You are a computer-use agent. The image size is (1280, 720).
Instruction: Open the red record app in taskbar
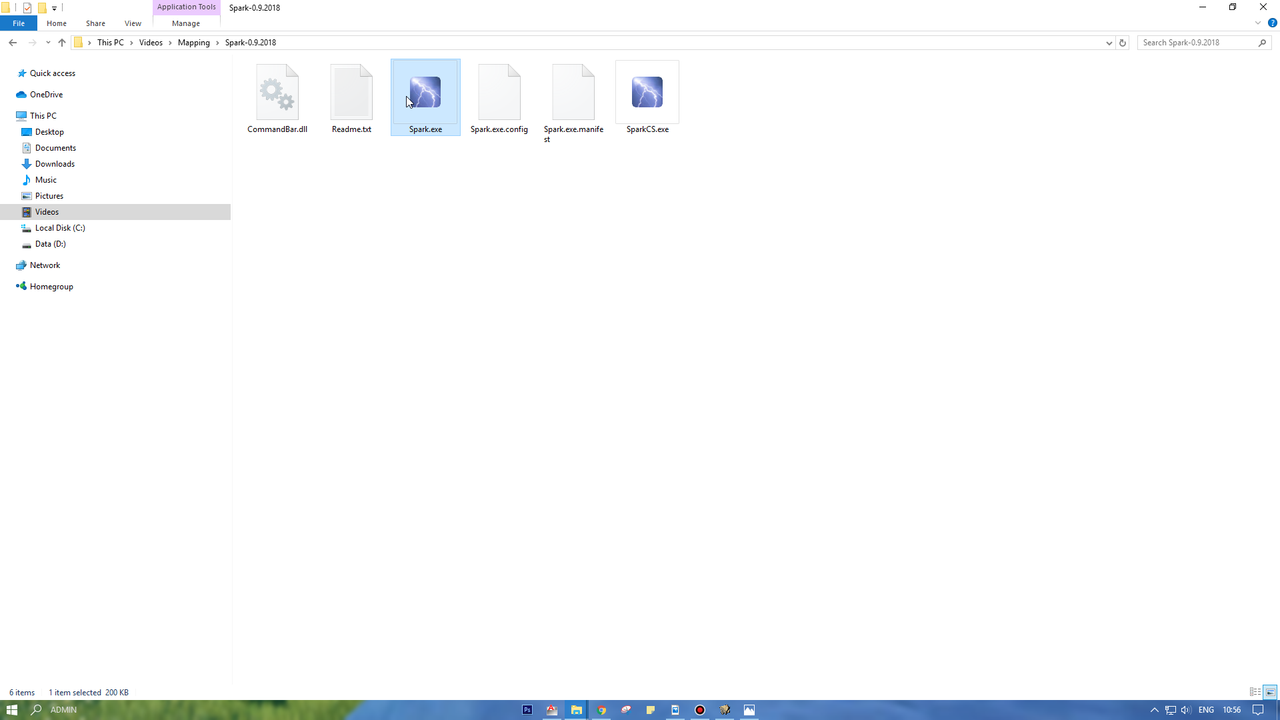point(700,710)
